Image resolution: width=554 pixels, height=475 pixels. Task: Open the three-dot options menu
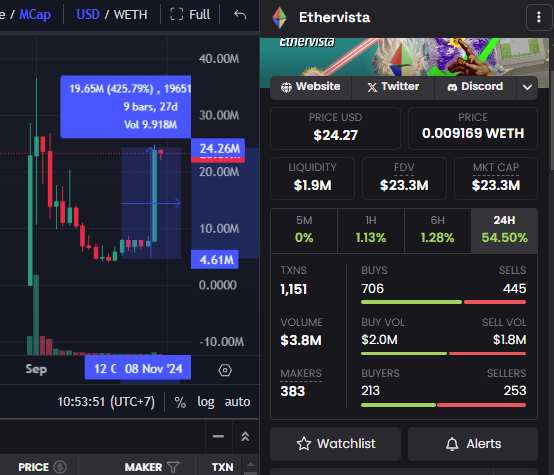[x=538, y=17]
